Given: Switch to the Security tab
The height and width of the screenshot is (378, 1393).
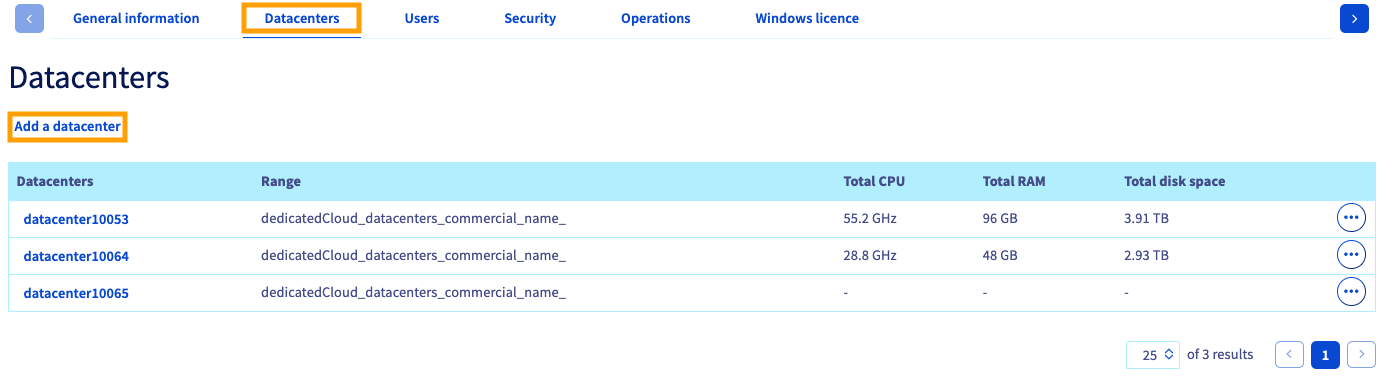Looking at the screenshot, I should [x=530, y=18].
